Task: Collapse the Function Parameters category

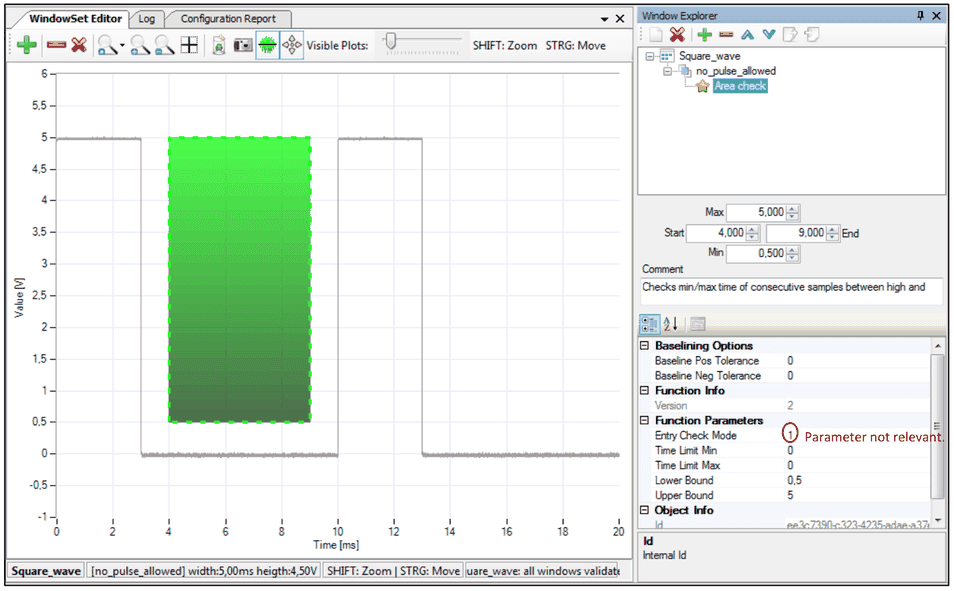Action: click(644, 421)
